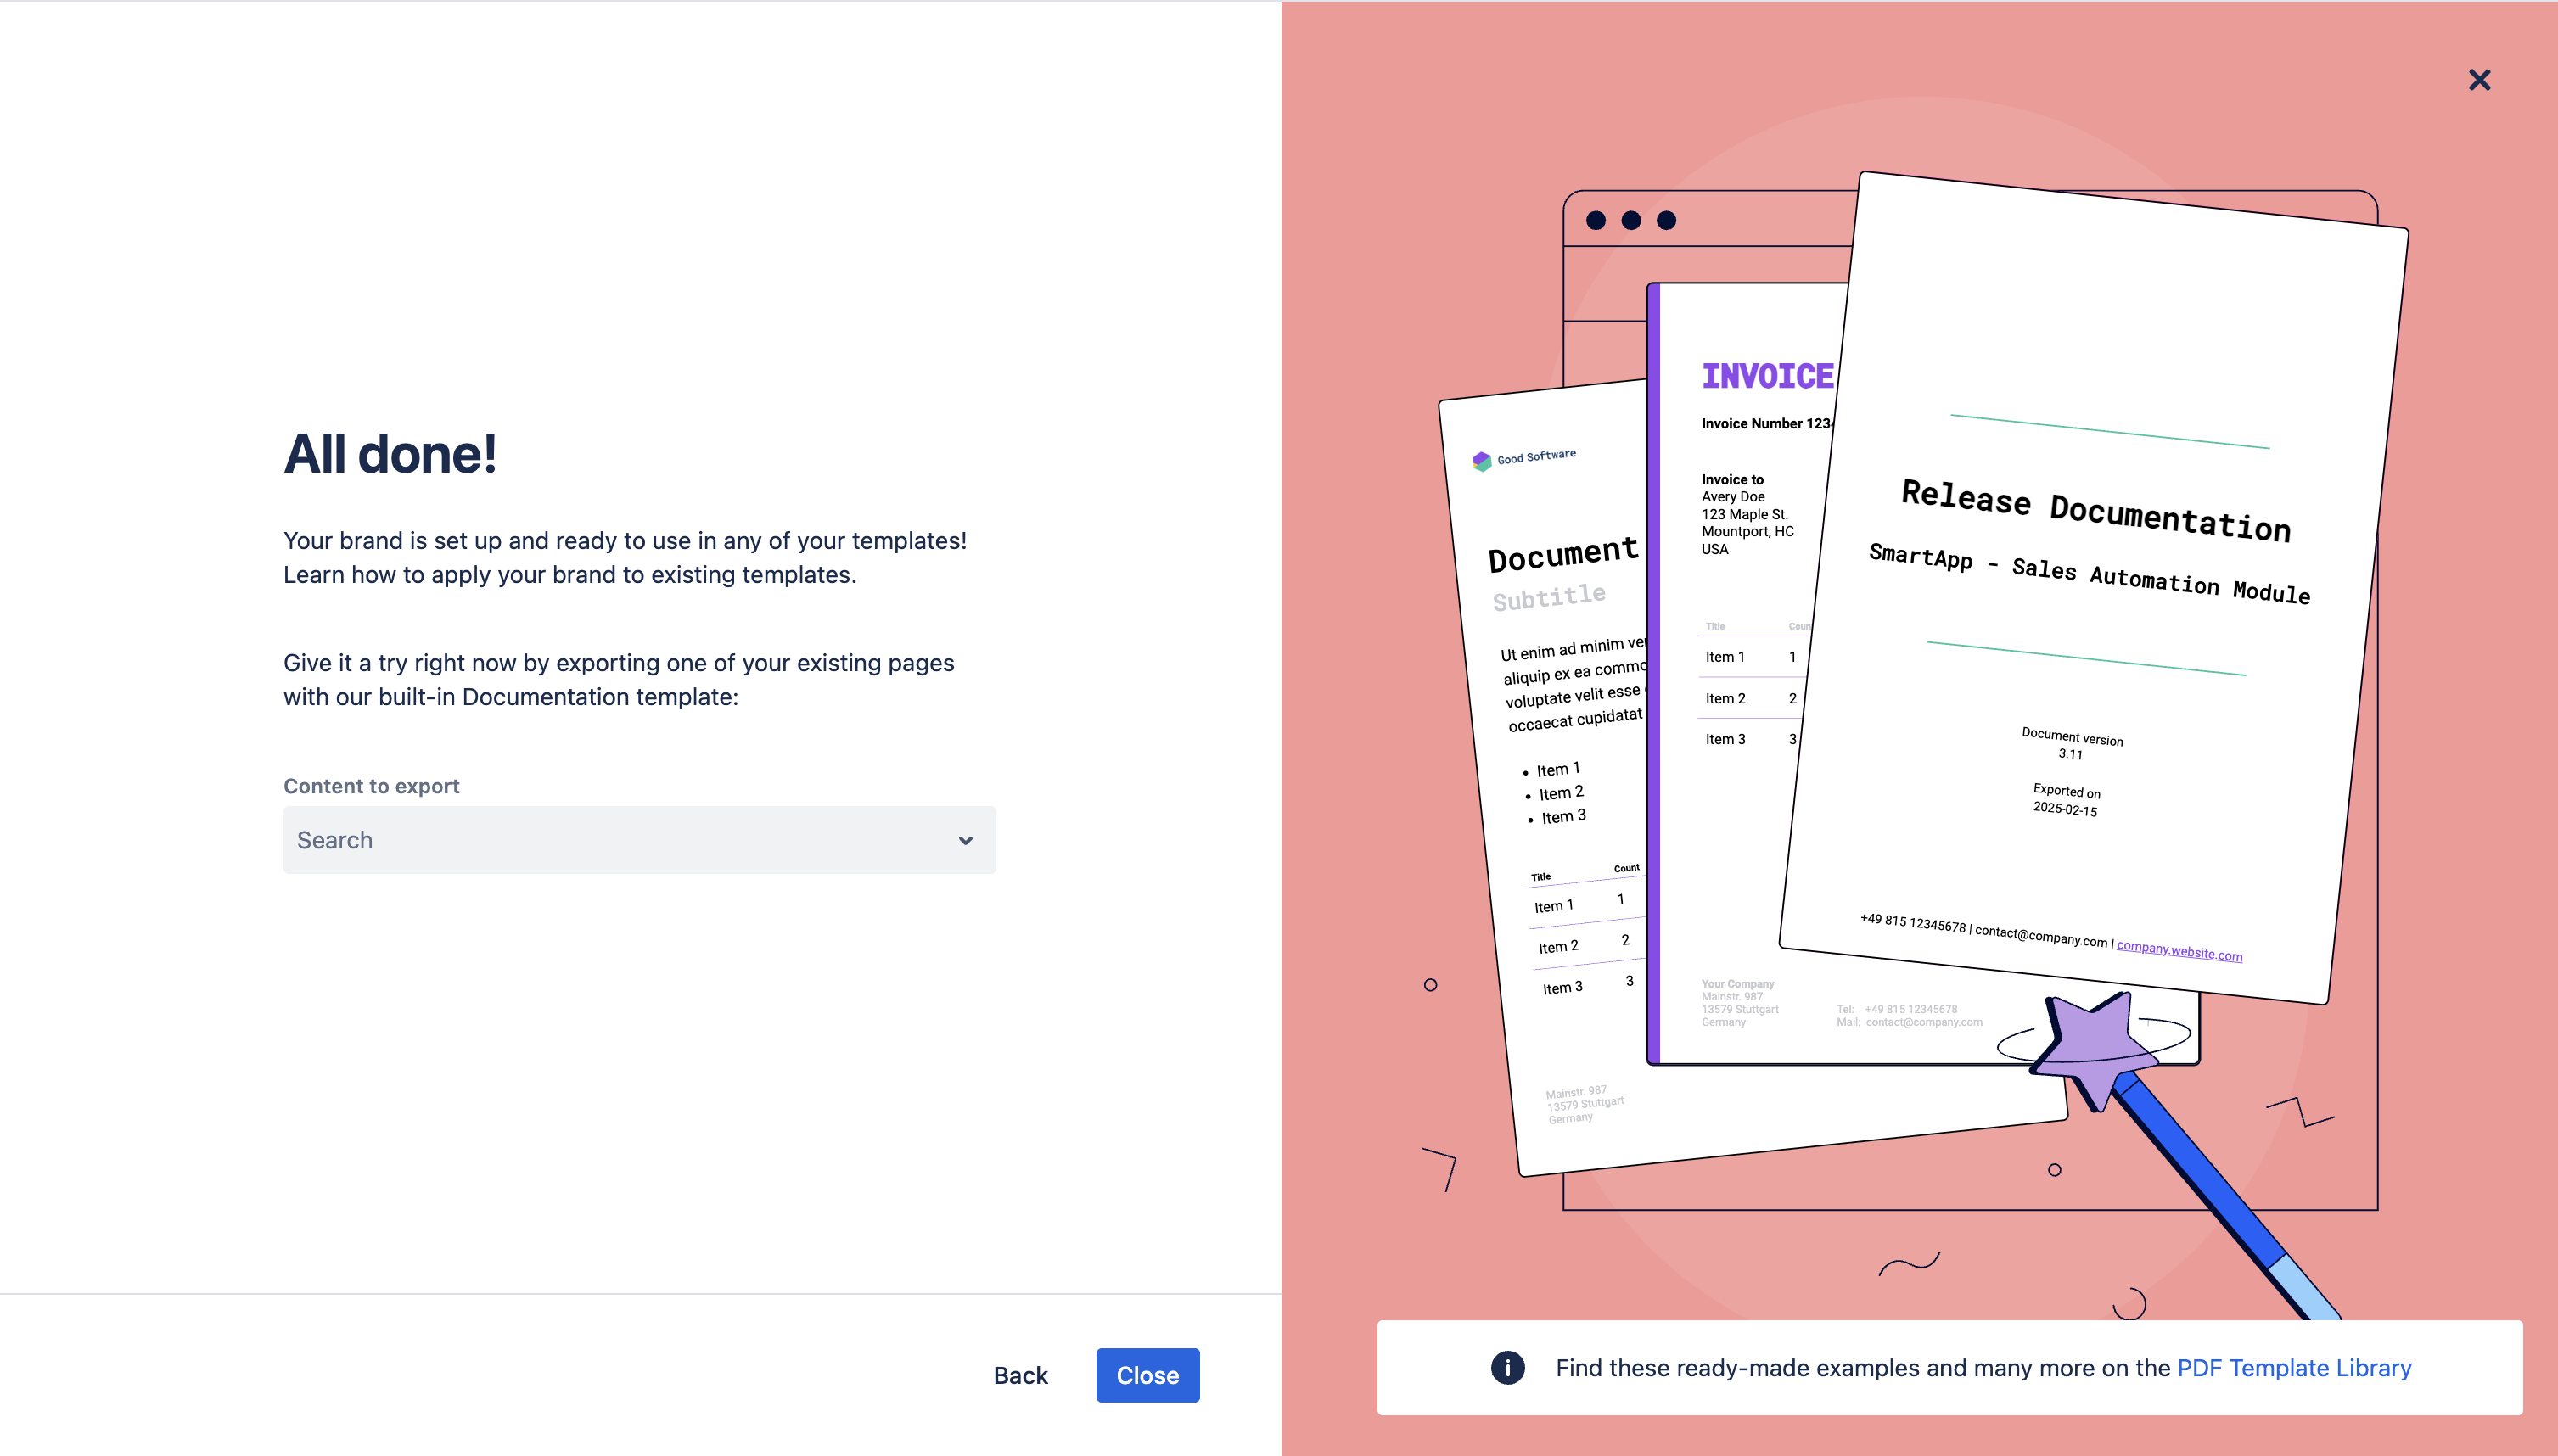
Task: Open the Content to export search field
Action: pos(620,840)
